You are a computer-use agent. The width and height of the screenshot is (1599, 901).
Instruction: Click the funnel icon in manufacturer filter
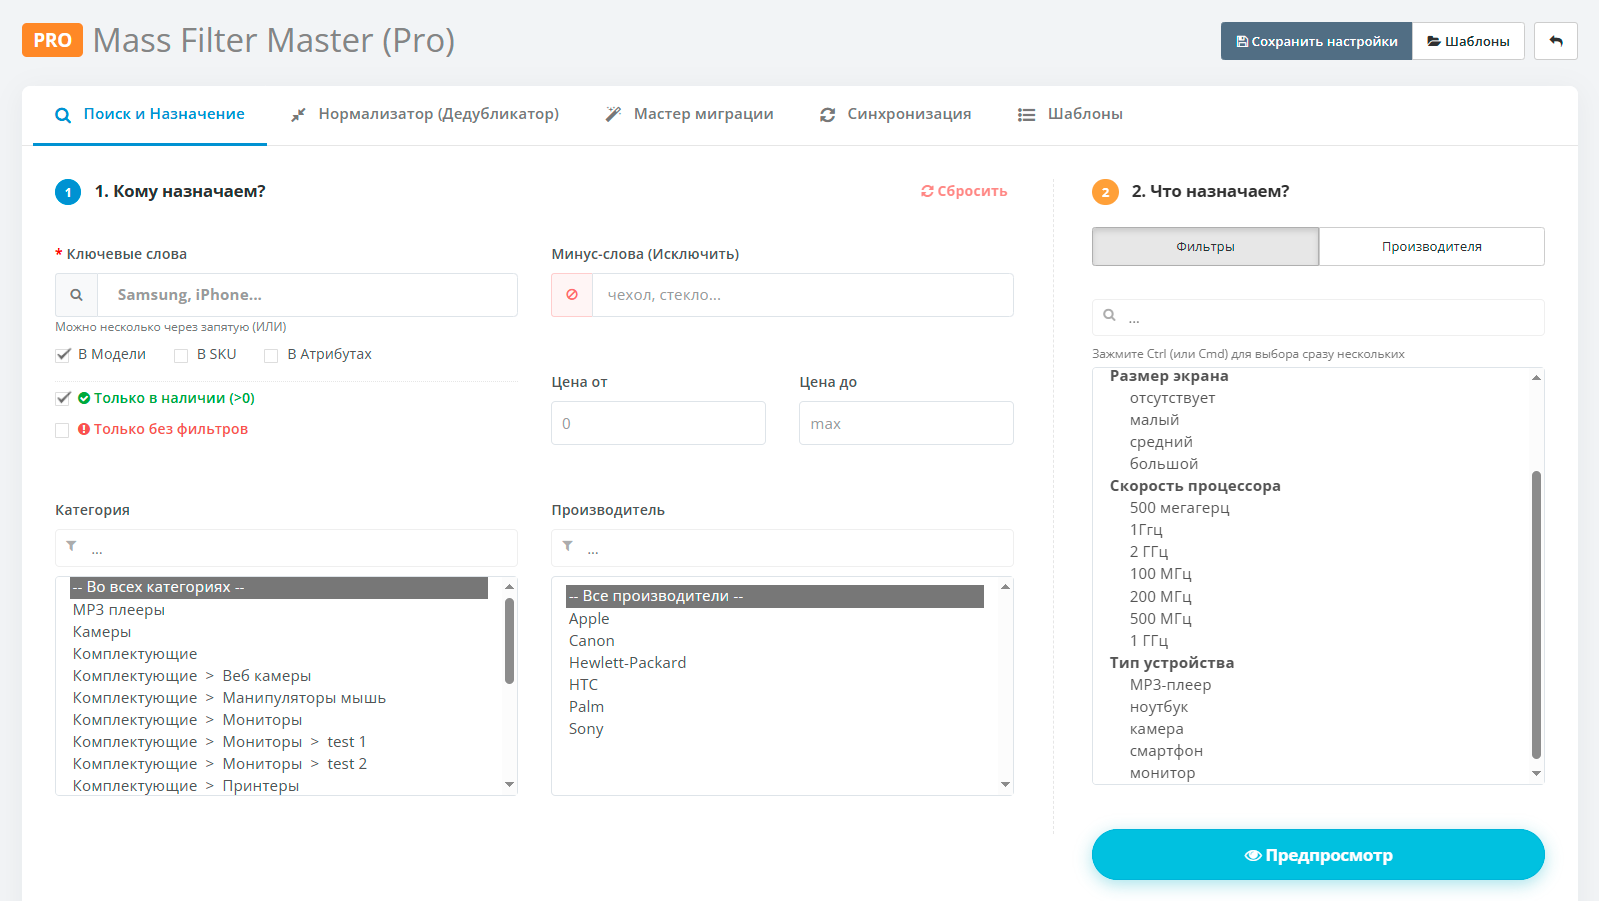pyautogui.click(x=567, y=546)
